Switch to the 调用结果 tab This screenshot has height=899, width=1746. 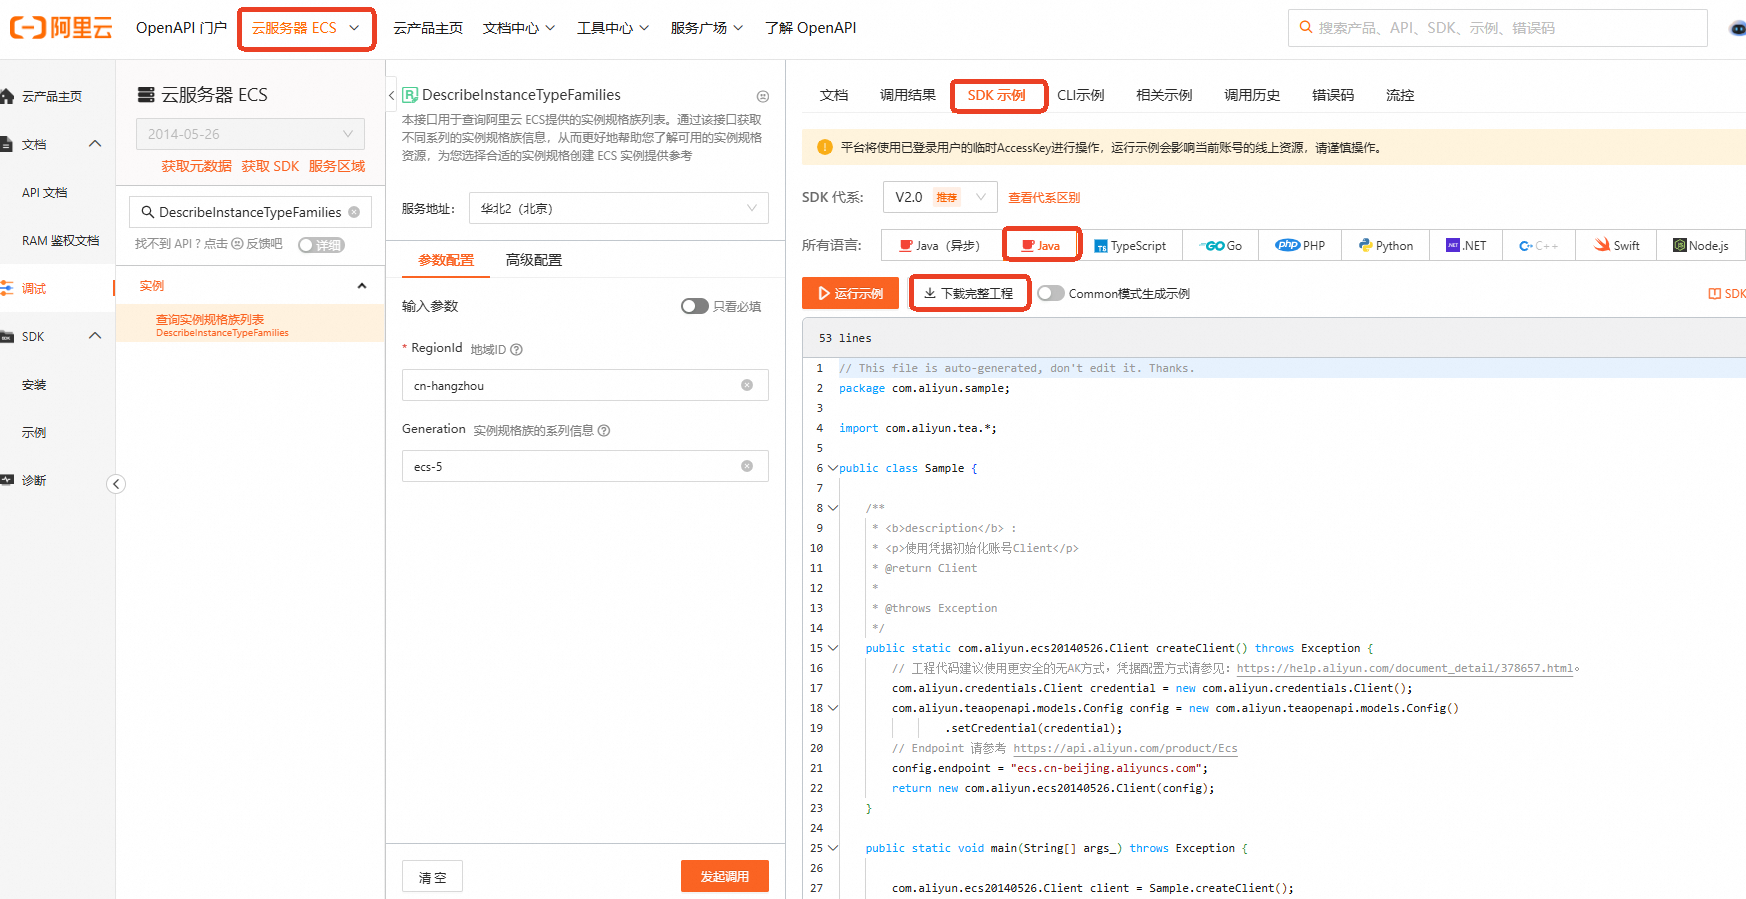pyautogui.click(x=908, y=95)
